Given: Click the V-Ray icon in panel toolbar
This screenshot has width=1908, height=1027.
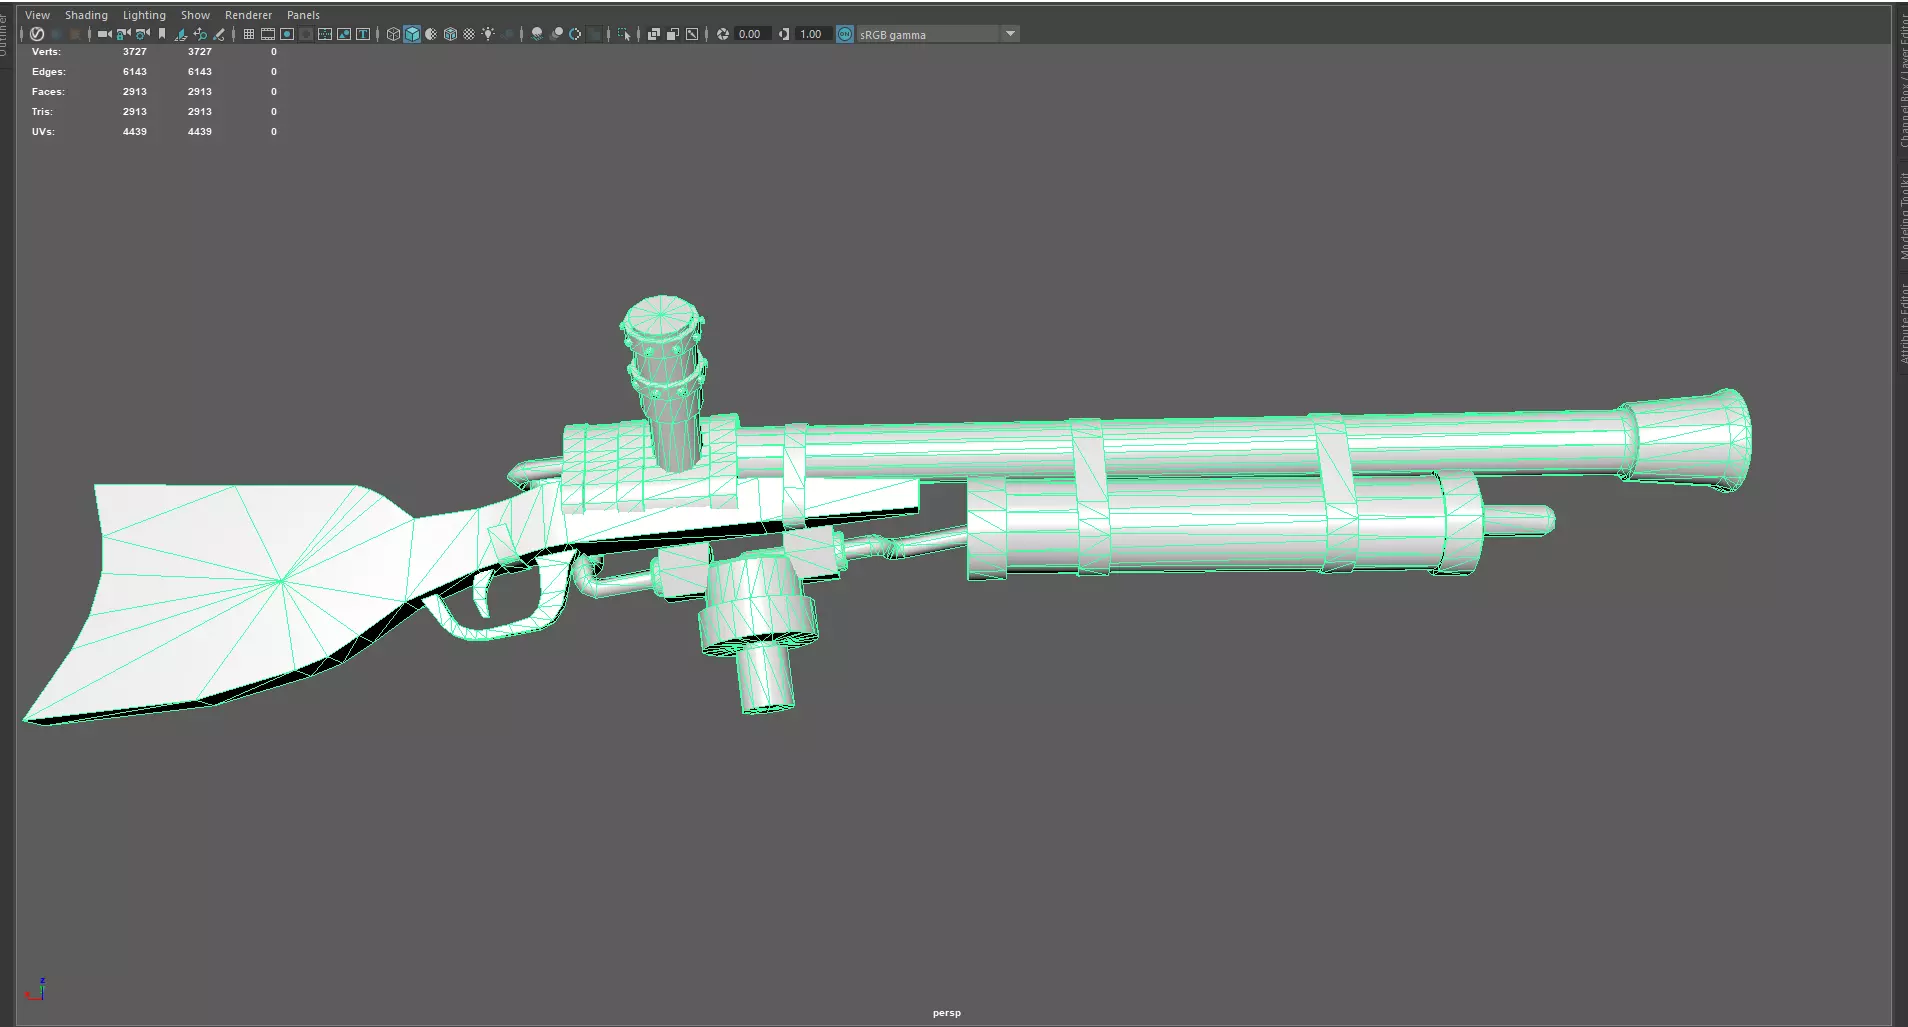Looking at the screenshot, I should point(37,34).
